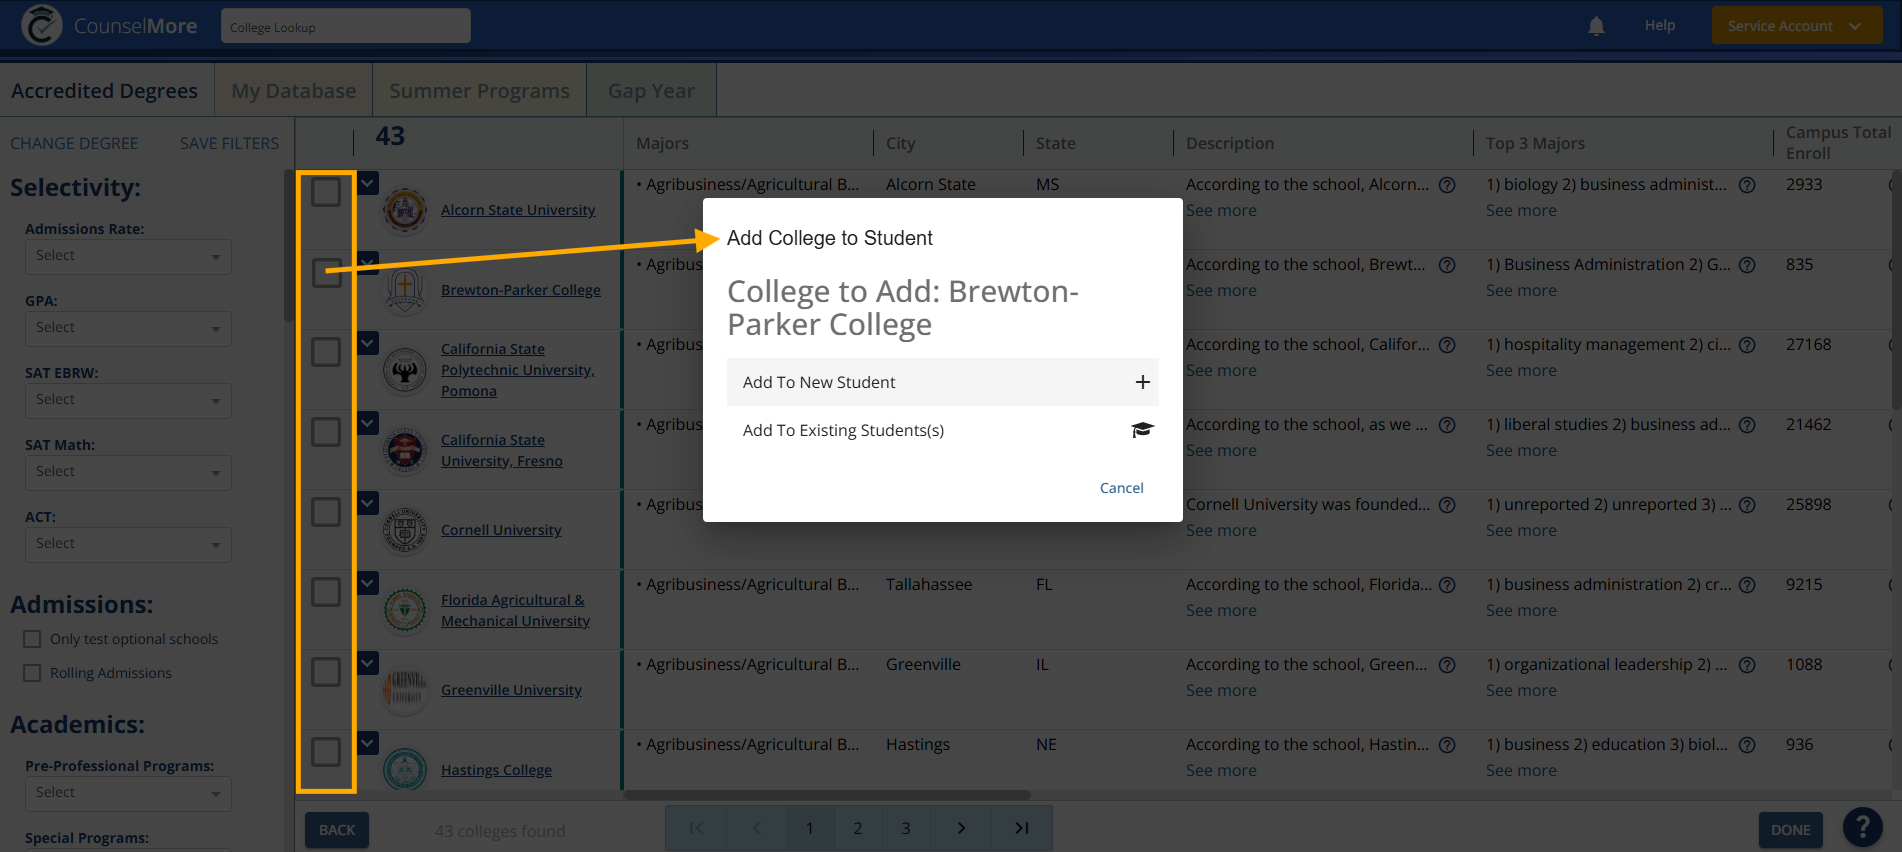Click the College Lookup search field

[x=346, y=26]
